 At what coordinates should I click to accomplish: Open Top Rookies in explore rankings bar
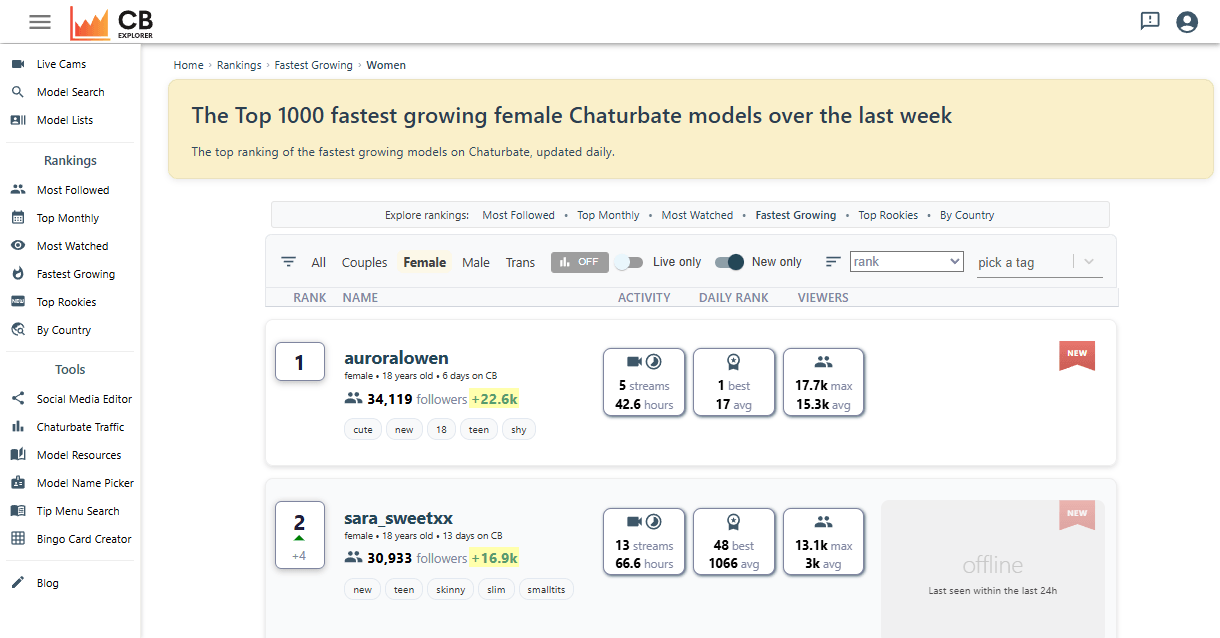tap(888, 215)
